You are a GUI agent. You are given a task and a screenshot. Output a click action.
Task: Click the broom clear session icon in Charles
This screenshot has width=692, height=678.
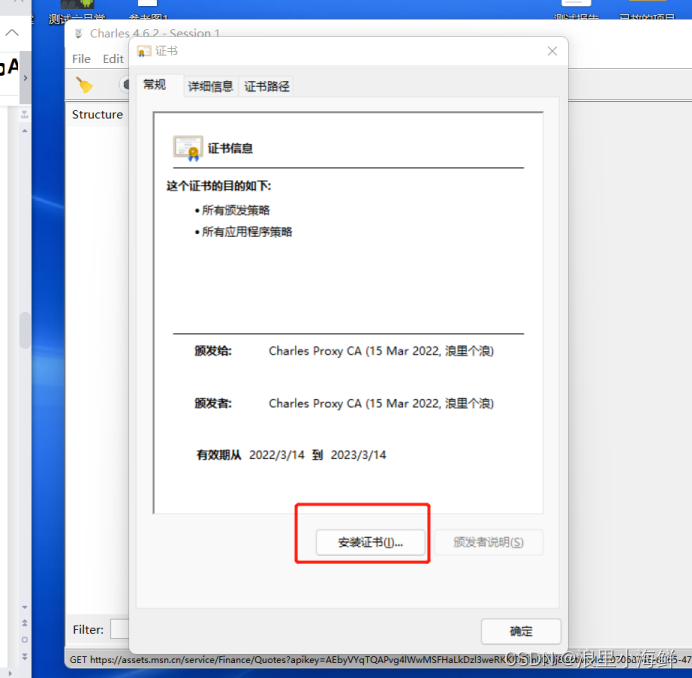click(x=84, y=85)
